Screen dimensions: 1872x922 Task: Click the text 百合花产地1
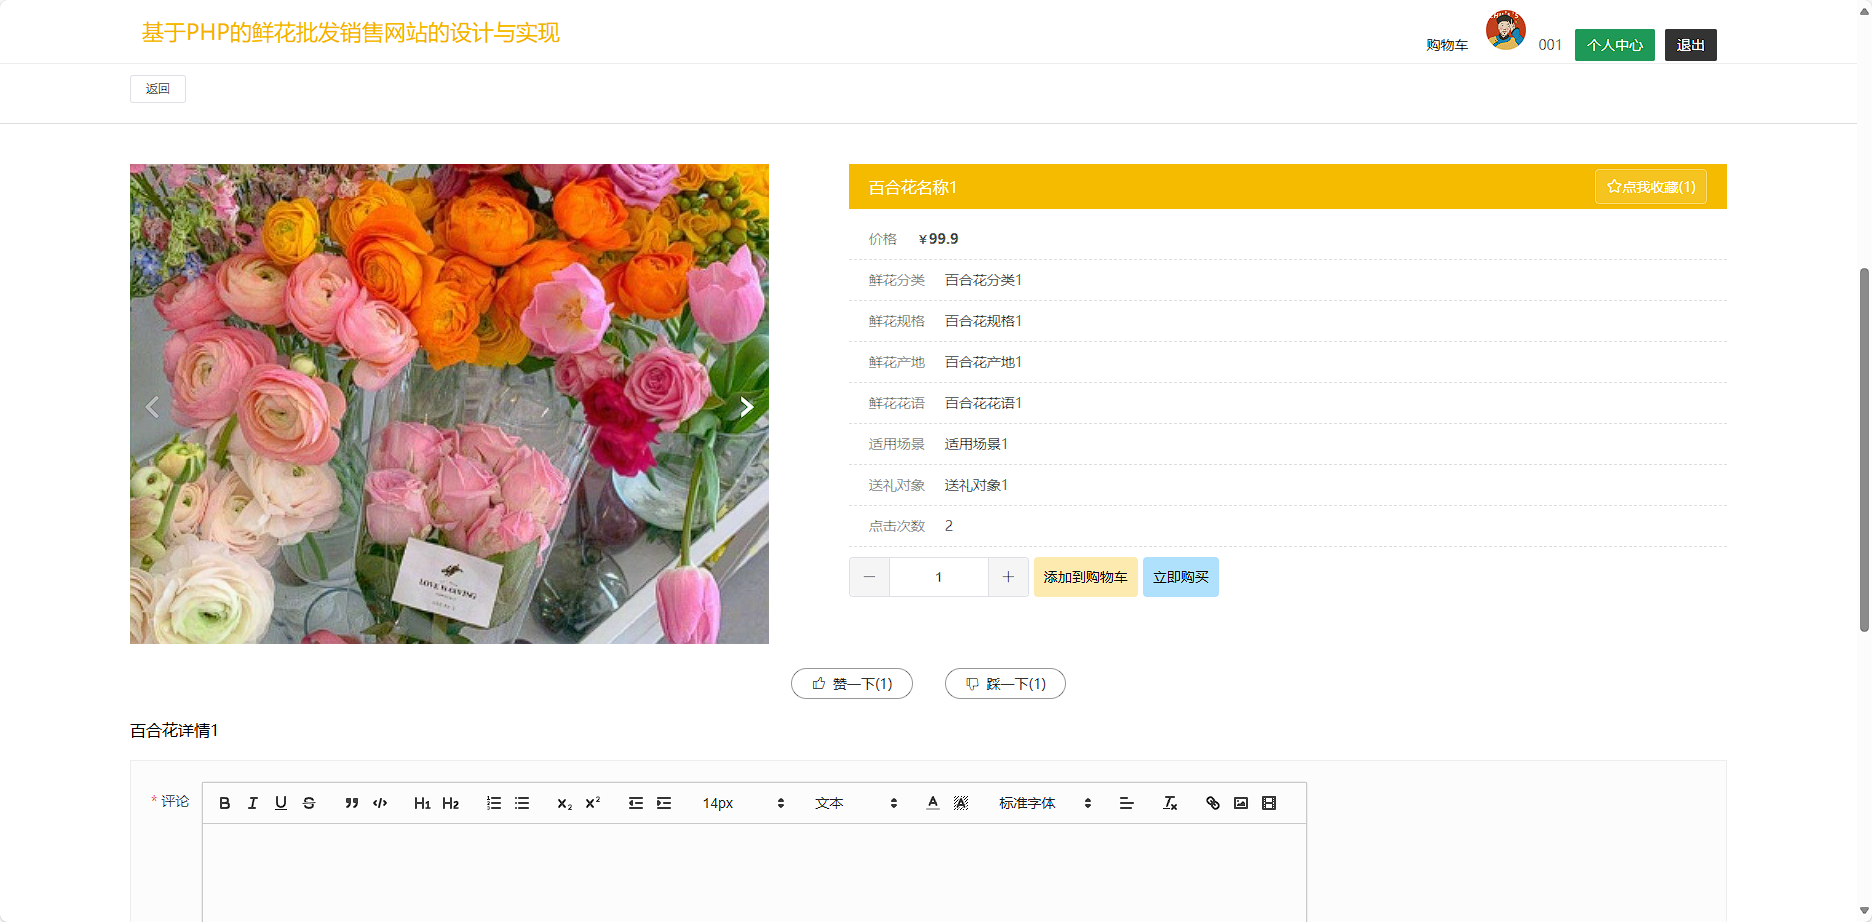(983, 362)
